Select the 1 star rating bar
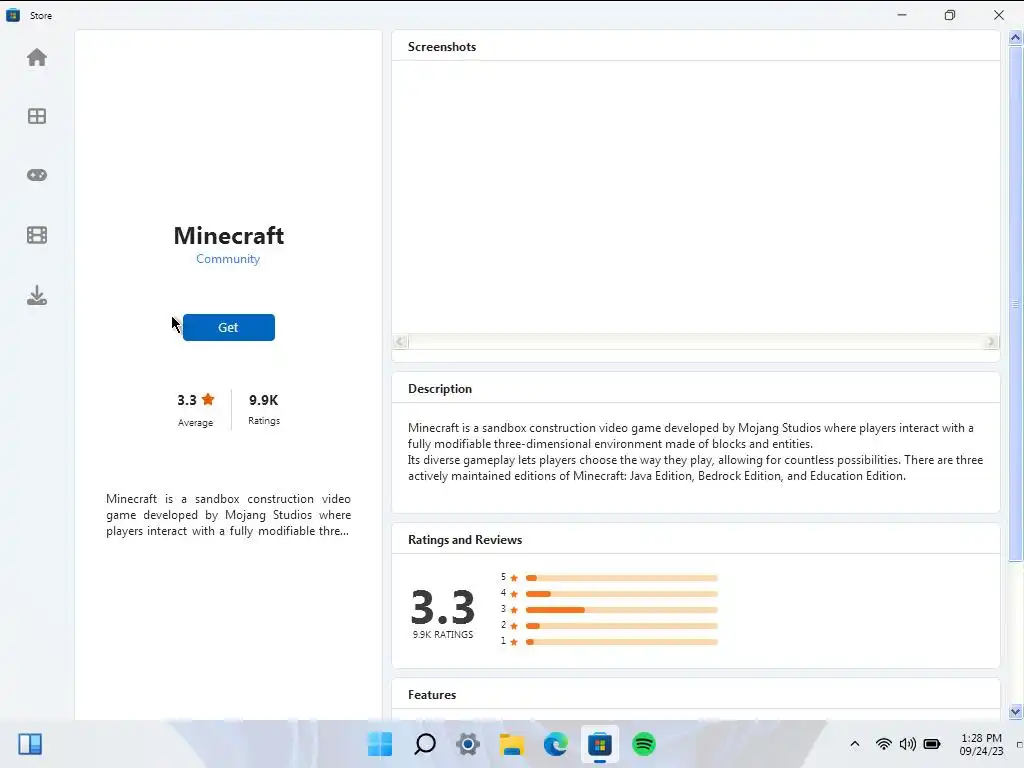This screenshot has width=1024, height=768. point(622,642)
